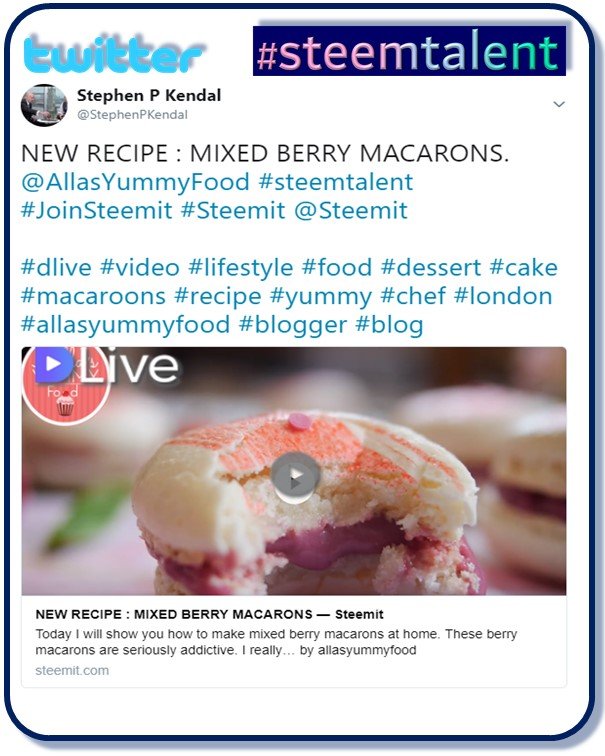Open the #dessert hashtag

tap(431, 268)
